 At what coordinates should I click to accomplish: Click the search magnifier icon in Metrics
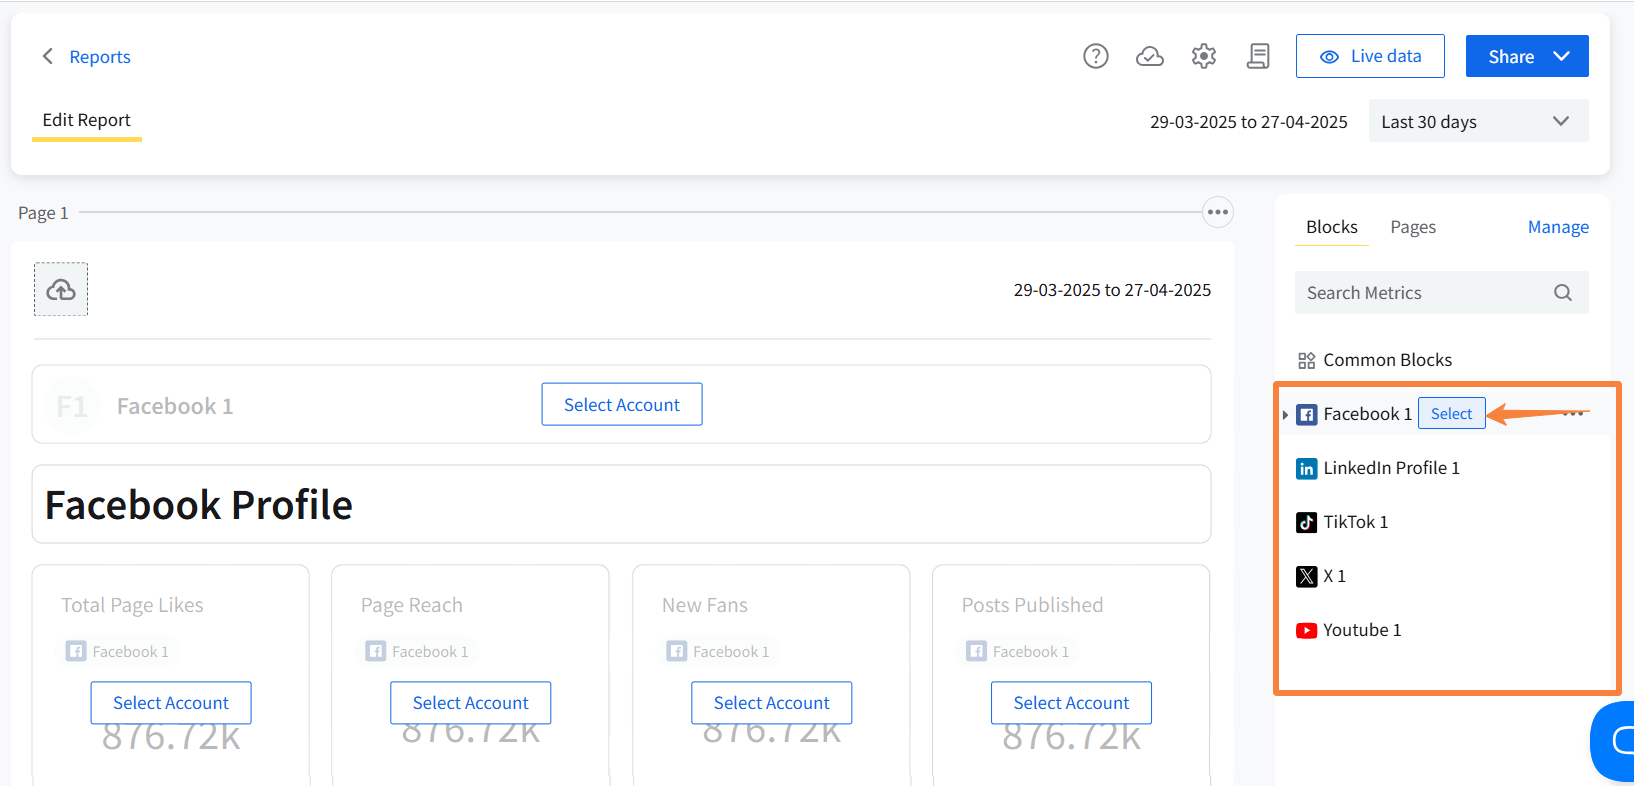(x=1563, y=293)
